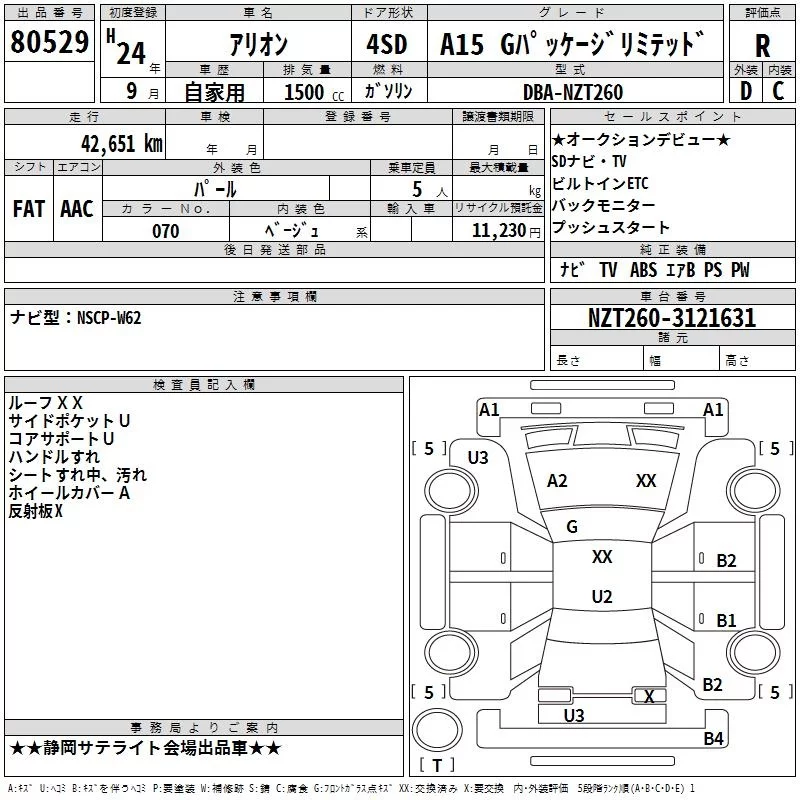Image resolution: width=800 pixels, height=800 pixels.
Task: Click the X mark on the rear bumper
Action: (650, 696)
